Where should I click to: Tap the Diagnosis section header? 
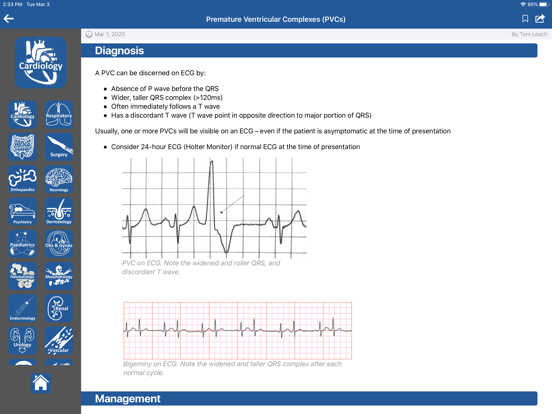(x=309, y=50)
